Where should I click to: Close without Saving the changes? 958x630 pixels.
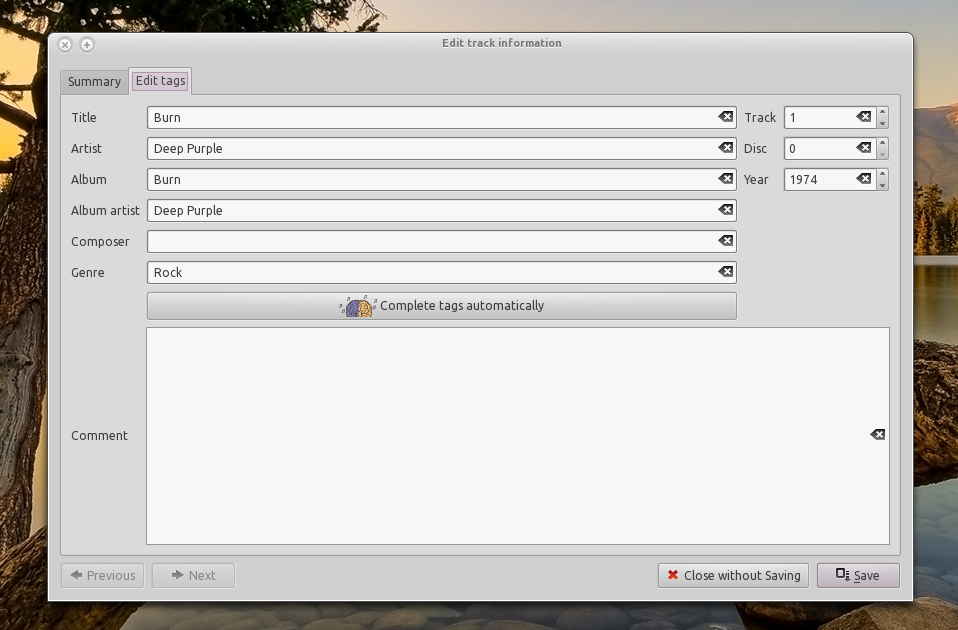pos(733,576)
